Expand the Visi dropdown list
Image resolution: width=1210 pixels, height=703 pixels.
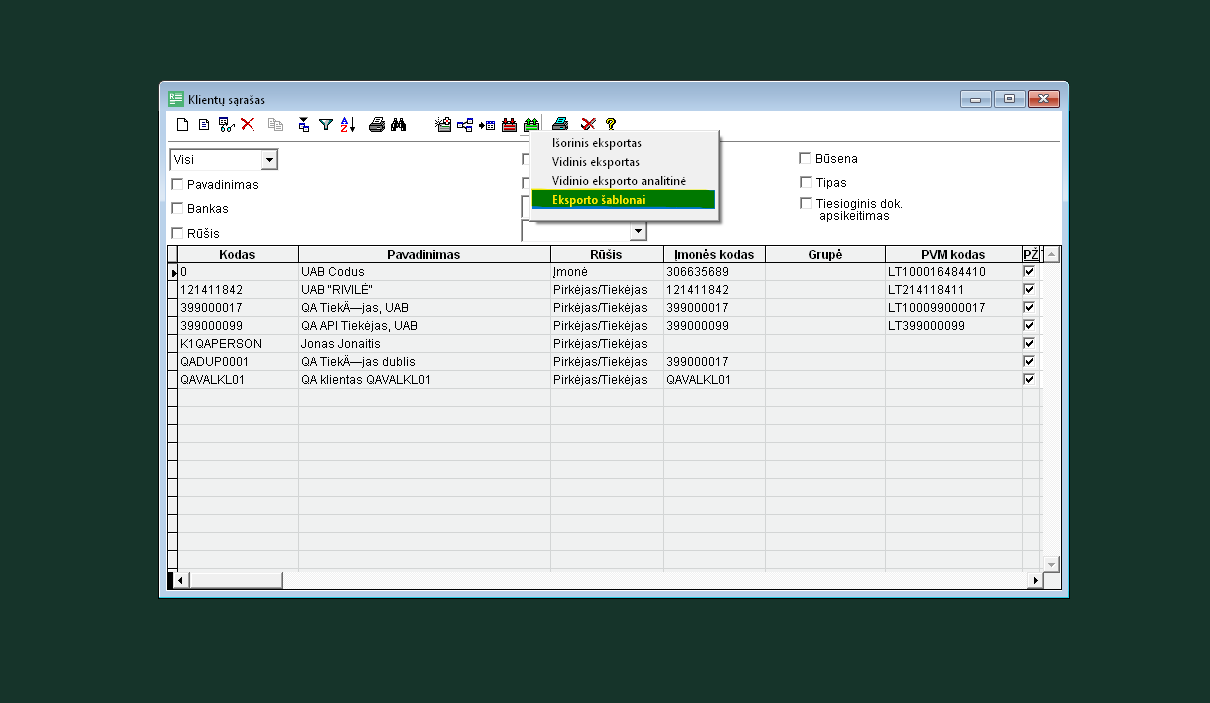point(268,160)
